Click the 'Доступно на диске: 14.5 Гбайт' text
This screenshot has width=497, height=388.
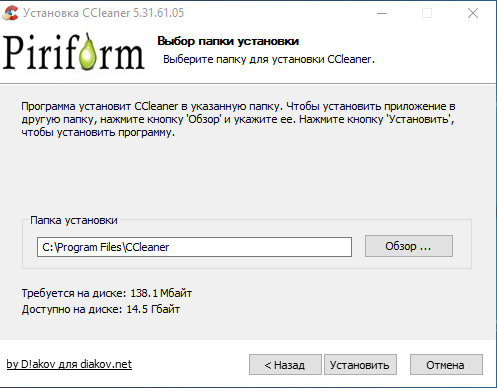click(101, 309)
